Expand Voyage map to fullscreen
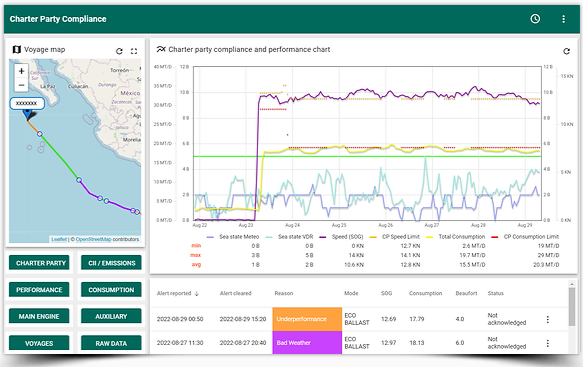 coord(134,51)
